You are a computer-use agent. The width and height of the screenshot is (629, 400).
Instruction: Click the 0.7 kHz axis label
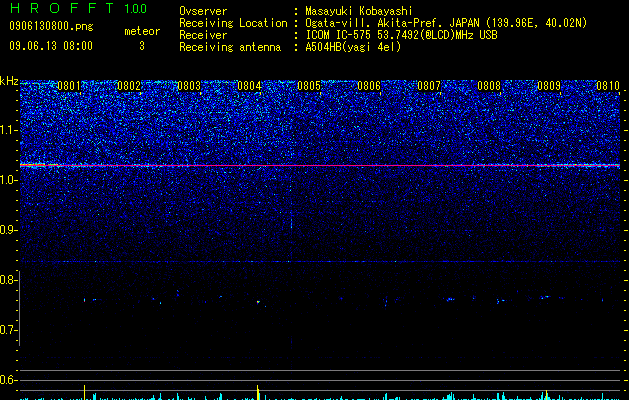pos(8,330)
